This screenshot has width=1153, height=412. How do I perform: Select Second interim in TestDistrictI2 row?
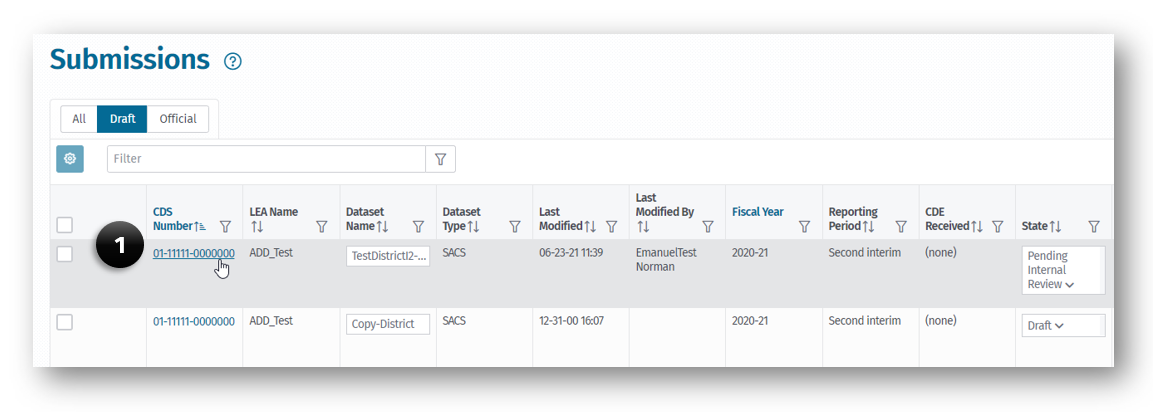(865, 253)
